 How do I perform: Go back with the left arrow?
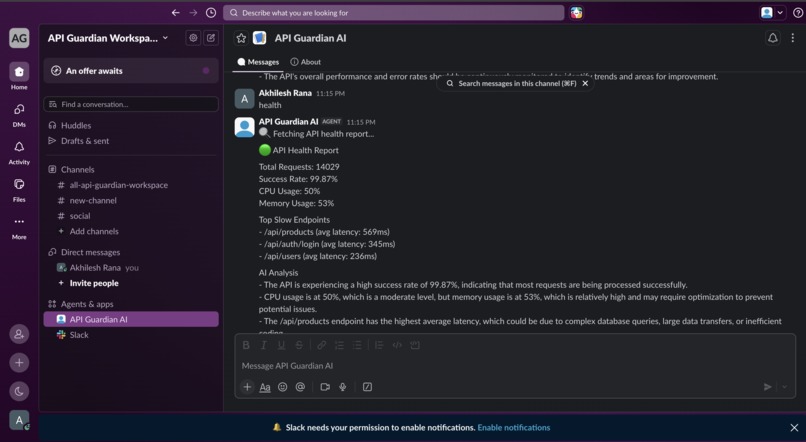click(176, 13)
